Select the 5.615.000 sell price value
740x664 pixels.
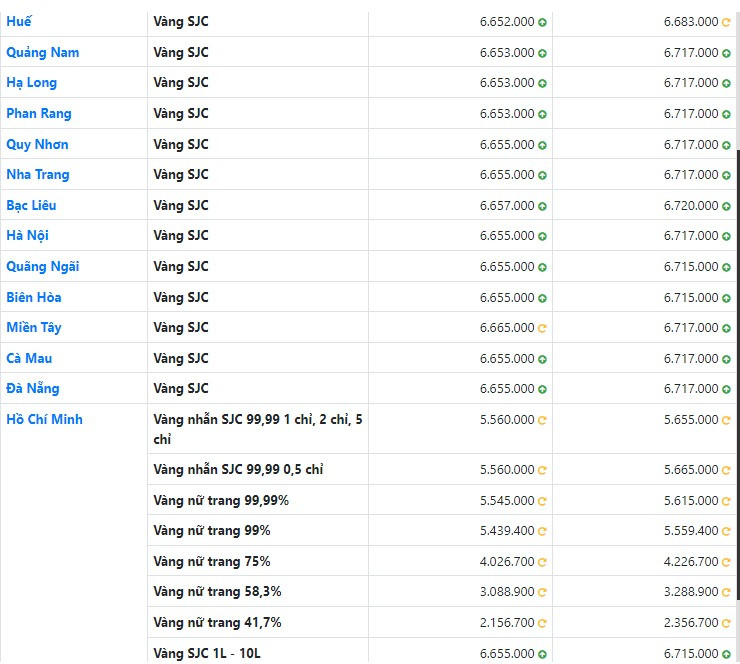691,501
